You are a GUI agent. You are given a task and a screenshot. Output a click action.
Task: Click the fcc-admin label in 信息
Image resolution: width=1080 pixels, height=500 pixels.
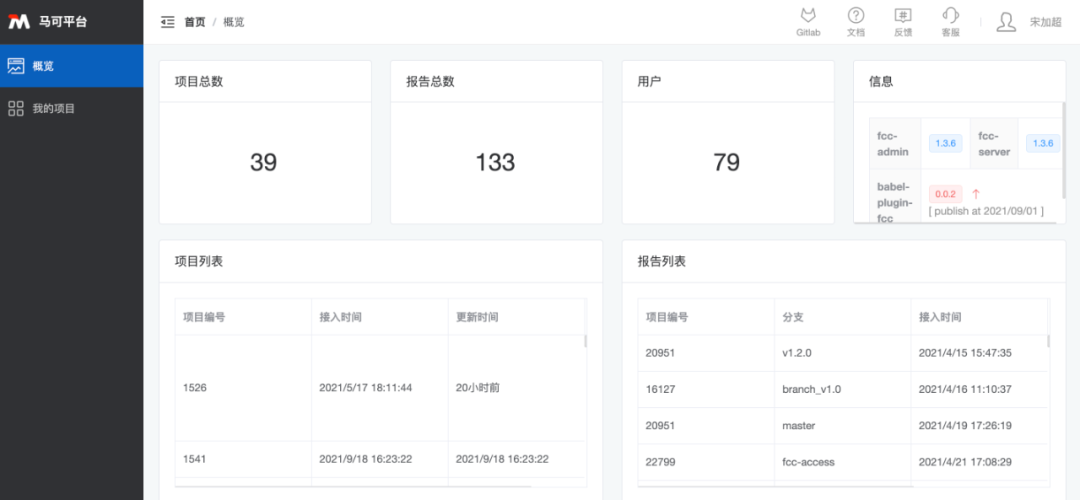click(x=894, y=143)
